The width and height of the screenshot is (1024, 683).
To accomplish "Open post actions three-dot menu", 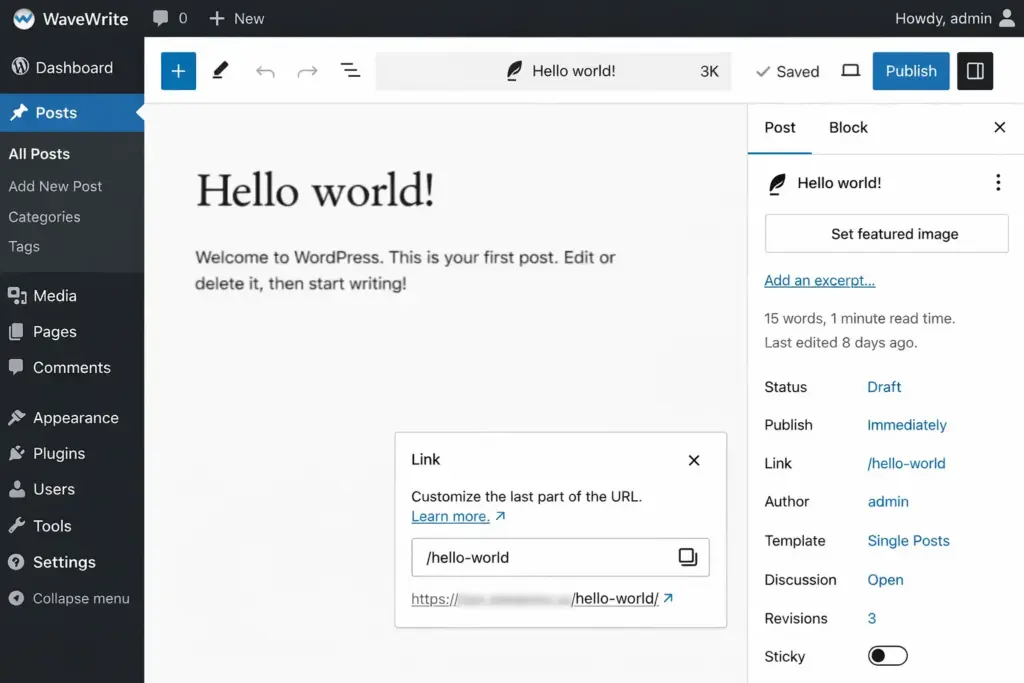I will point(997,183).
